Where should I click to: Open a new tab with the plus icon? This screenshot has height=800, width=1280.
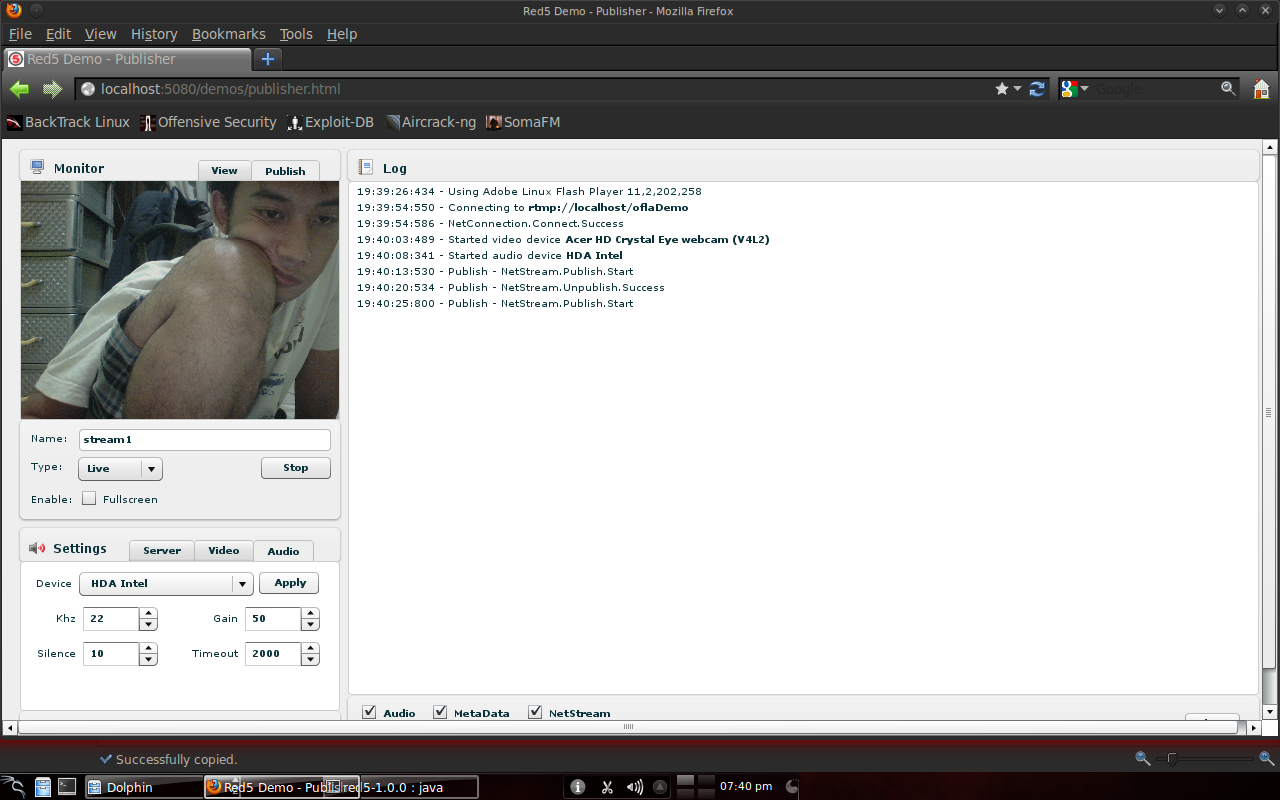[x=267, y=59]
